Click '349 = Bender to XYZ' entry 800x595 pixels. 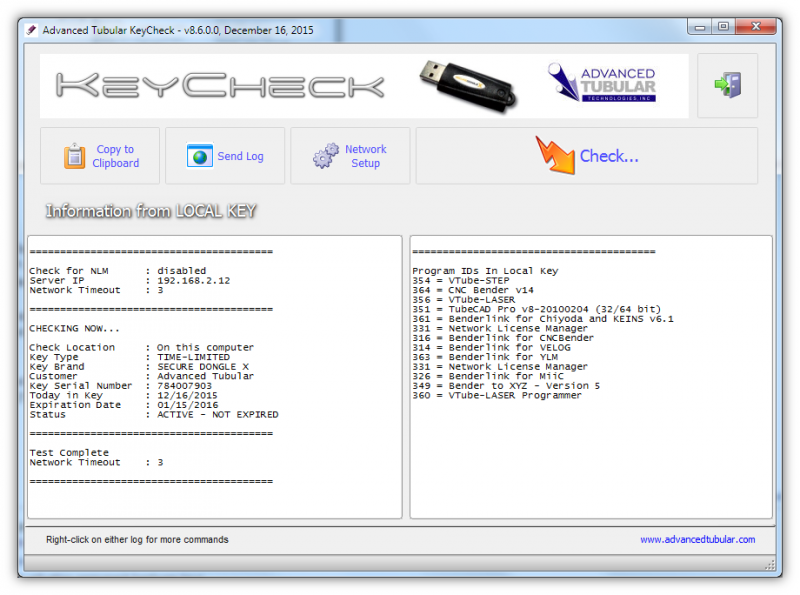[x=506, y=386]
